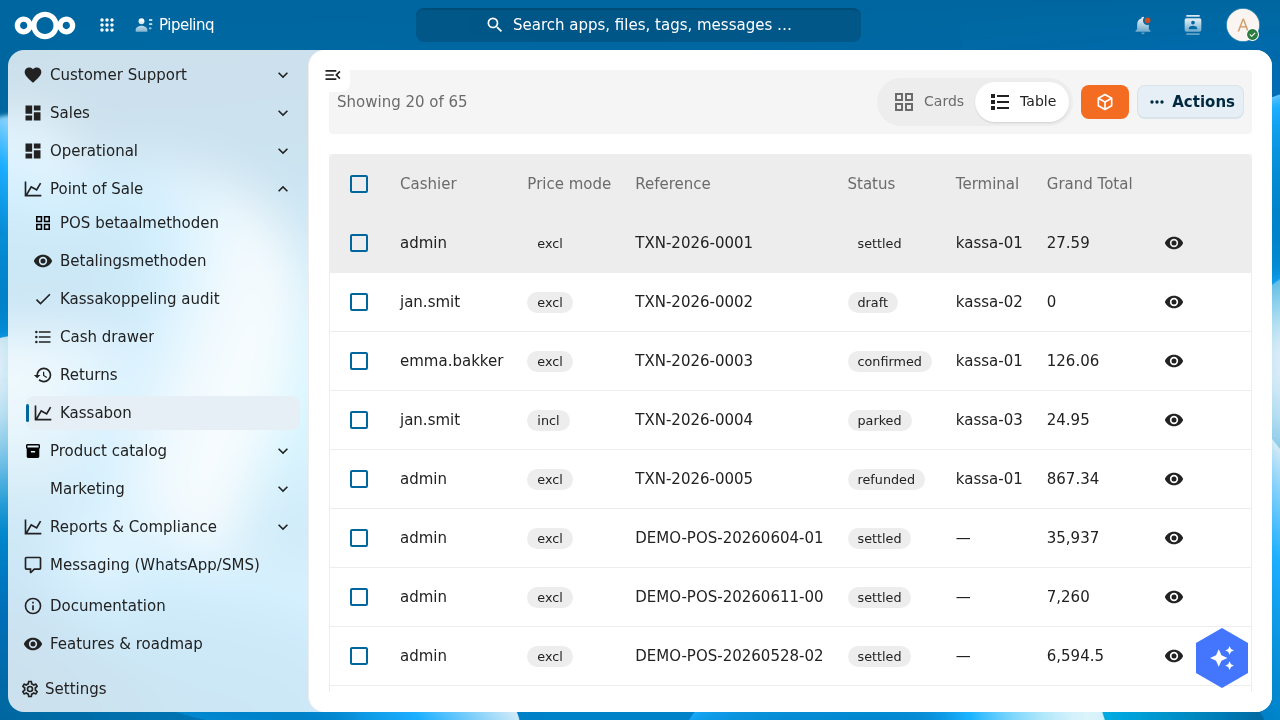Open the contacts menu icon
This screenshot has height=720, width=1280.
coord(1193,25)
